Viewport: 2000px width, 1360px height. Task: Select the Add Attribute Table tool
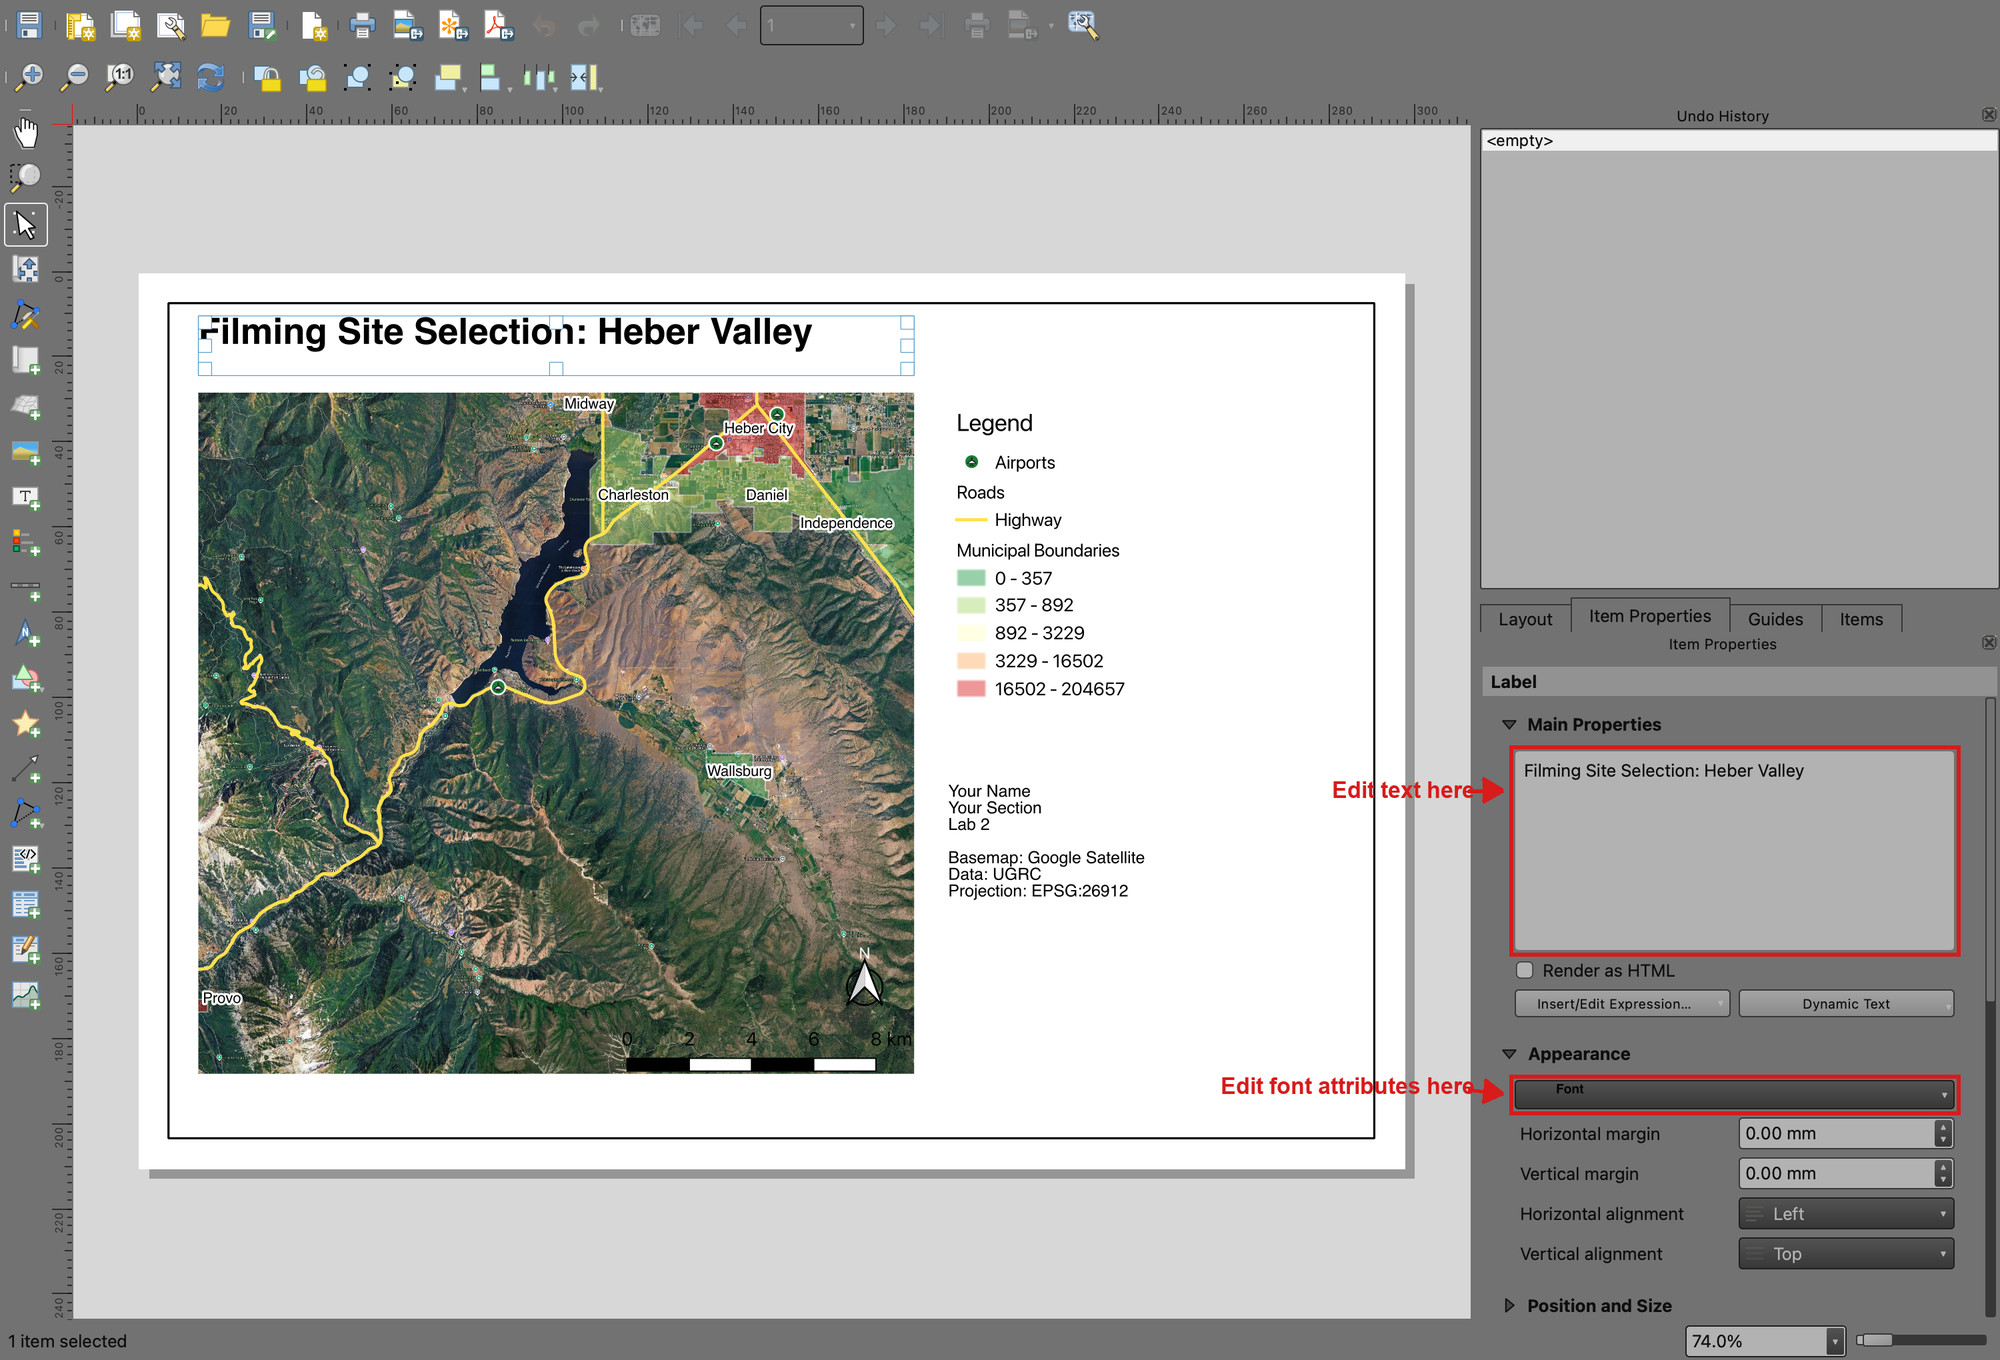tap(26, 905)
